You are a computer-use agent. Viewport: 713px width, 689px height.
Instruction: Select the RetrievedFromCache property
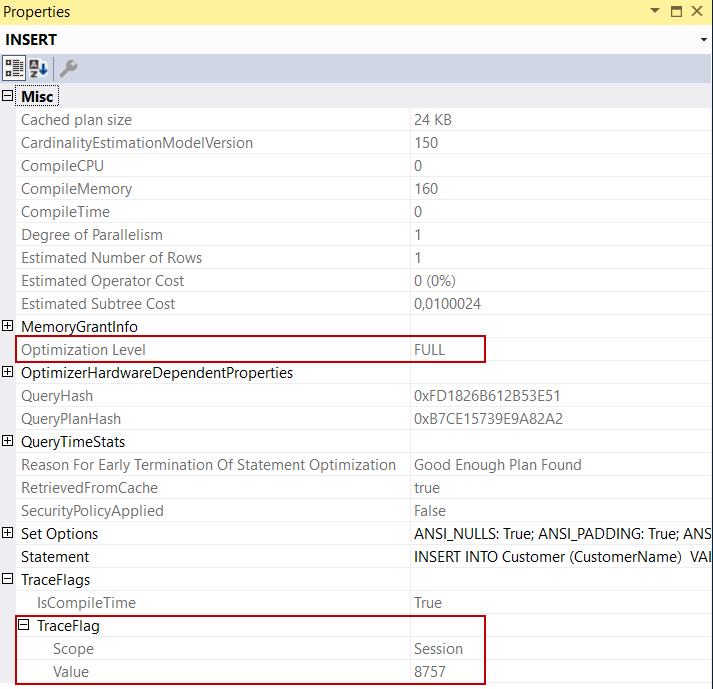pyautogui.click(x=89, y=488)
